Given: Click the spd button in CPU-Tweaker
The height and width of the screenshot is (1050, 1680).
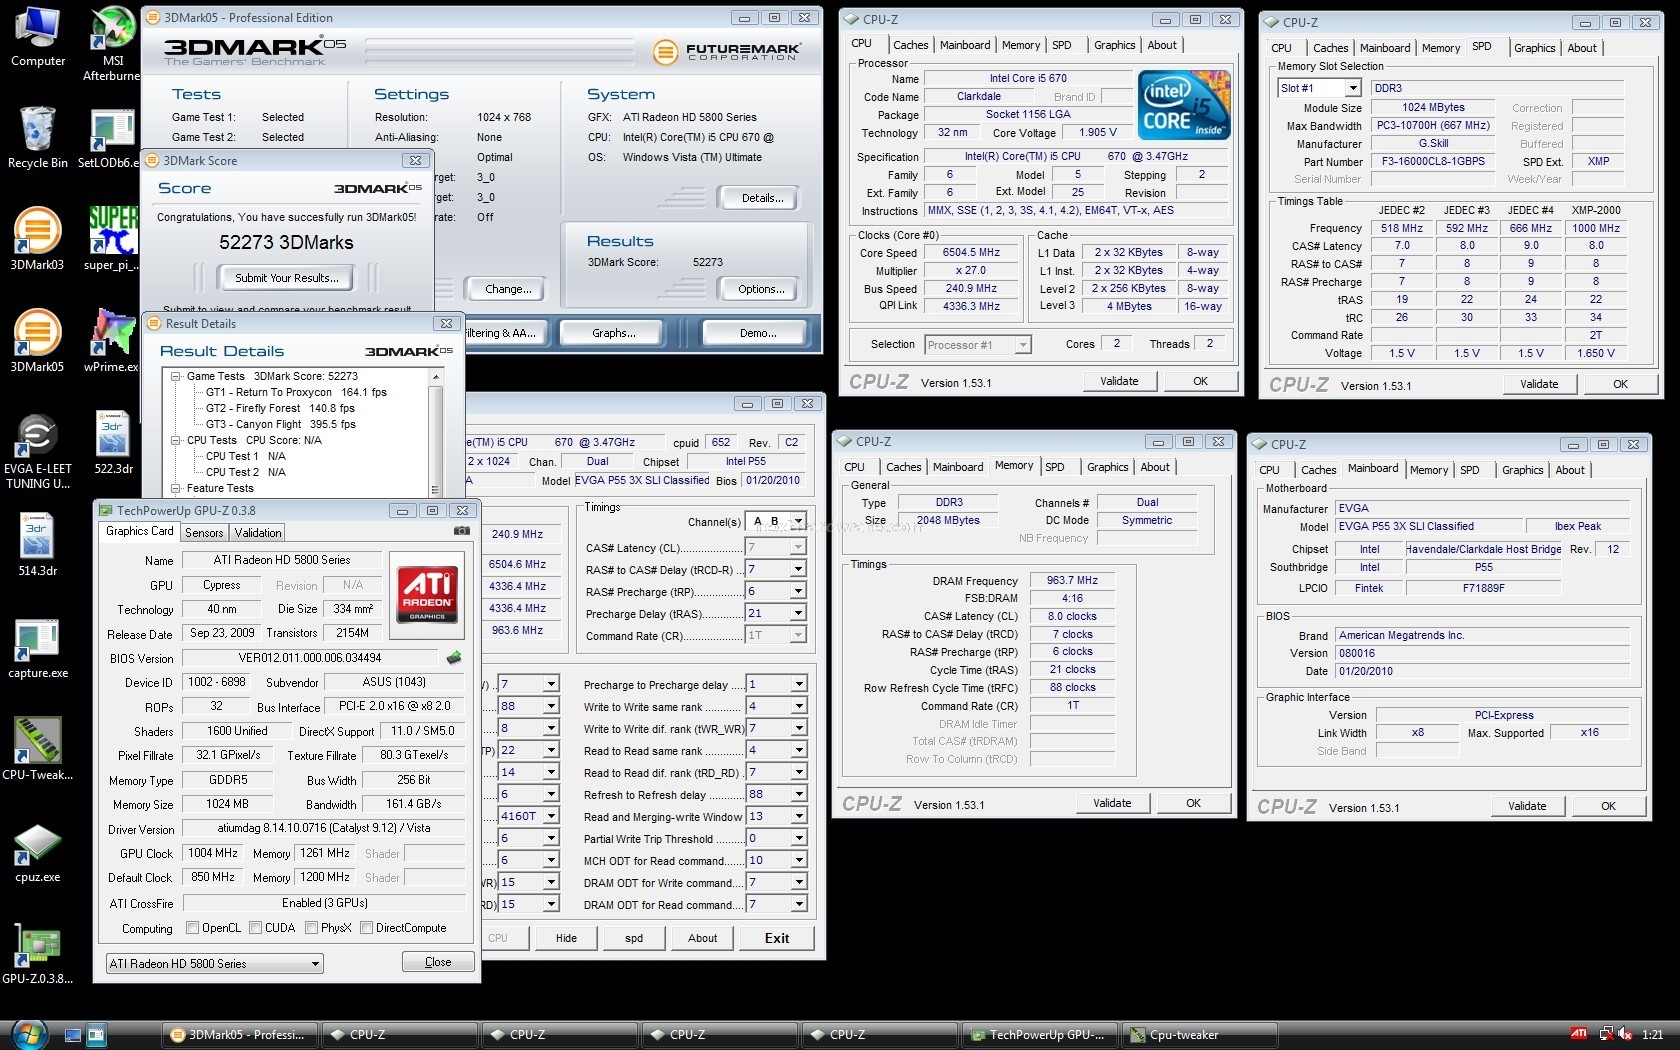Looking at the screenshot, I should pyautogui.click(x=634, y=938).
